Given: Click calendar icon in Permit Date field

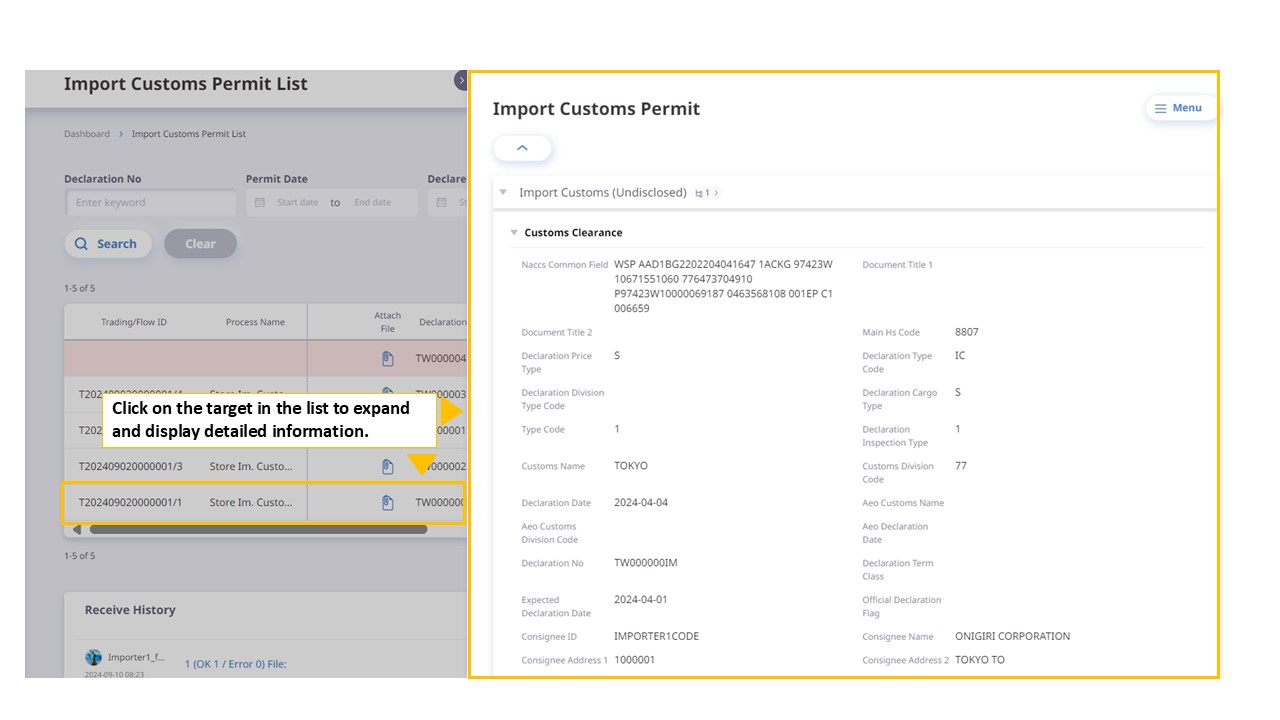Looking at the screenshot, I should pyautogui.click(x=260, y=202).
